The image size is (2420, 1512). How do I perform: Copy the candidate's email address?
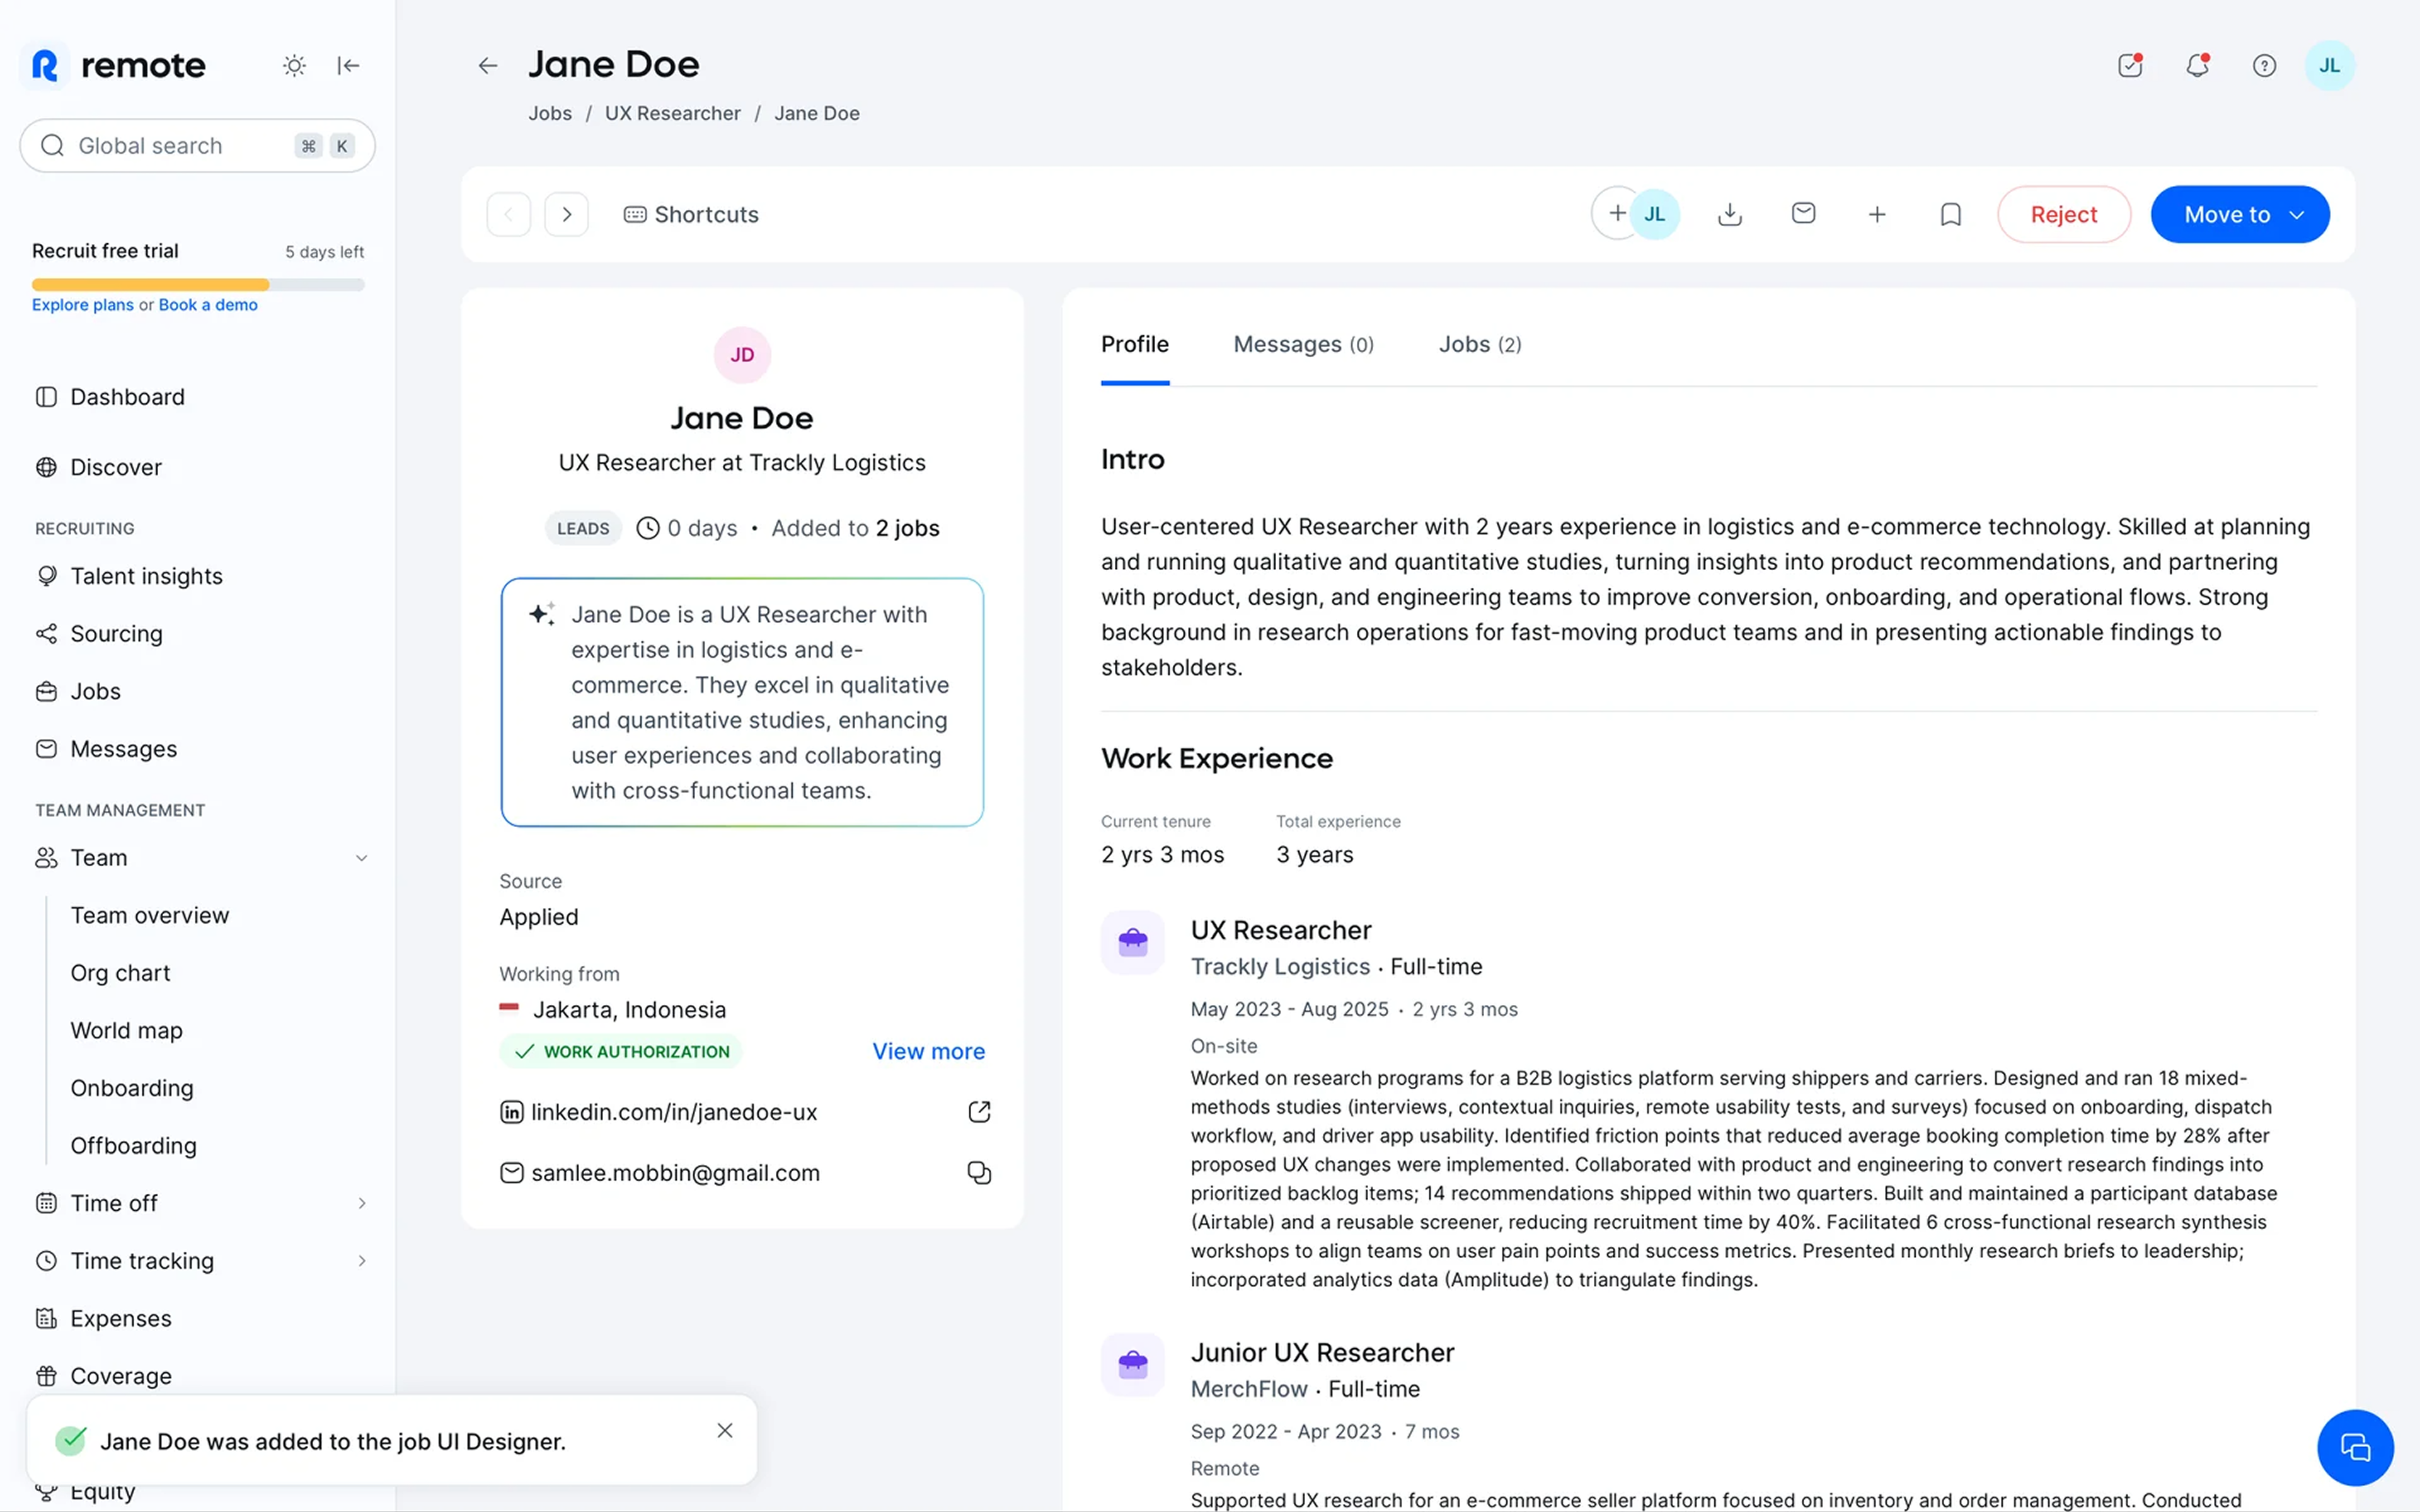coord(978,1172)
